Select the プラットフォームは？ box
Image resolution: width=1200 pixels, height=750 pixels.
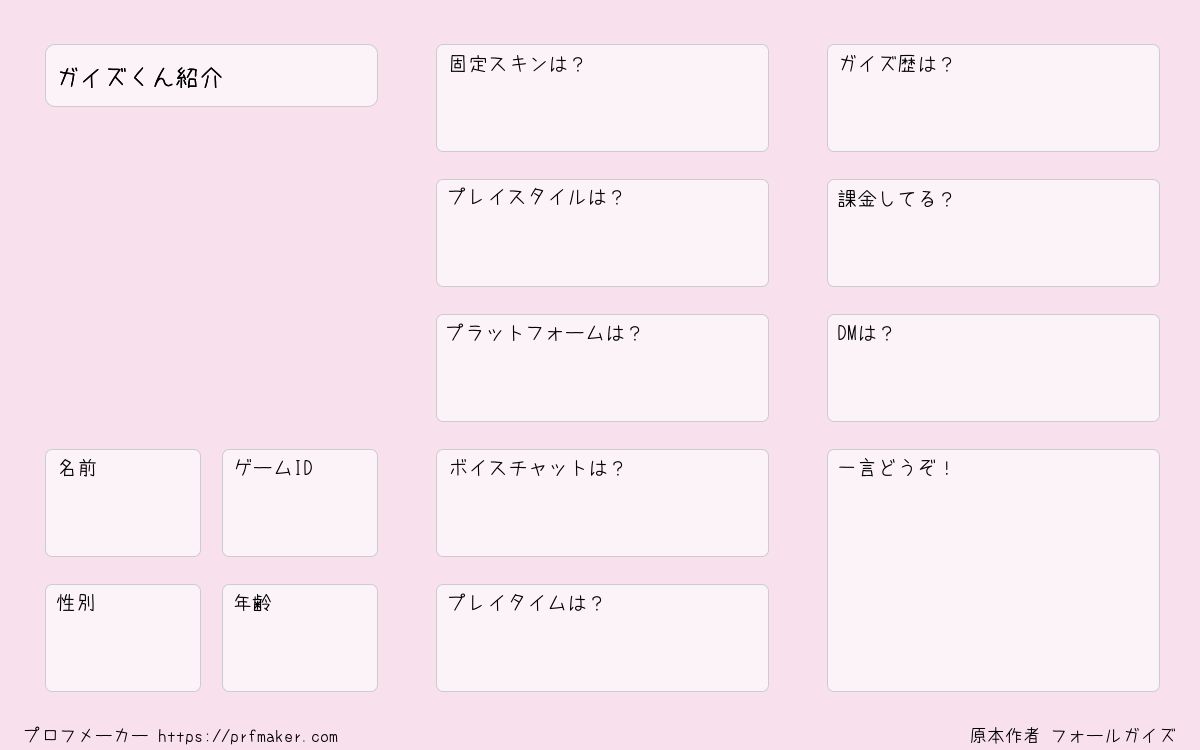(602, 368)
